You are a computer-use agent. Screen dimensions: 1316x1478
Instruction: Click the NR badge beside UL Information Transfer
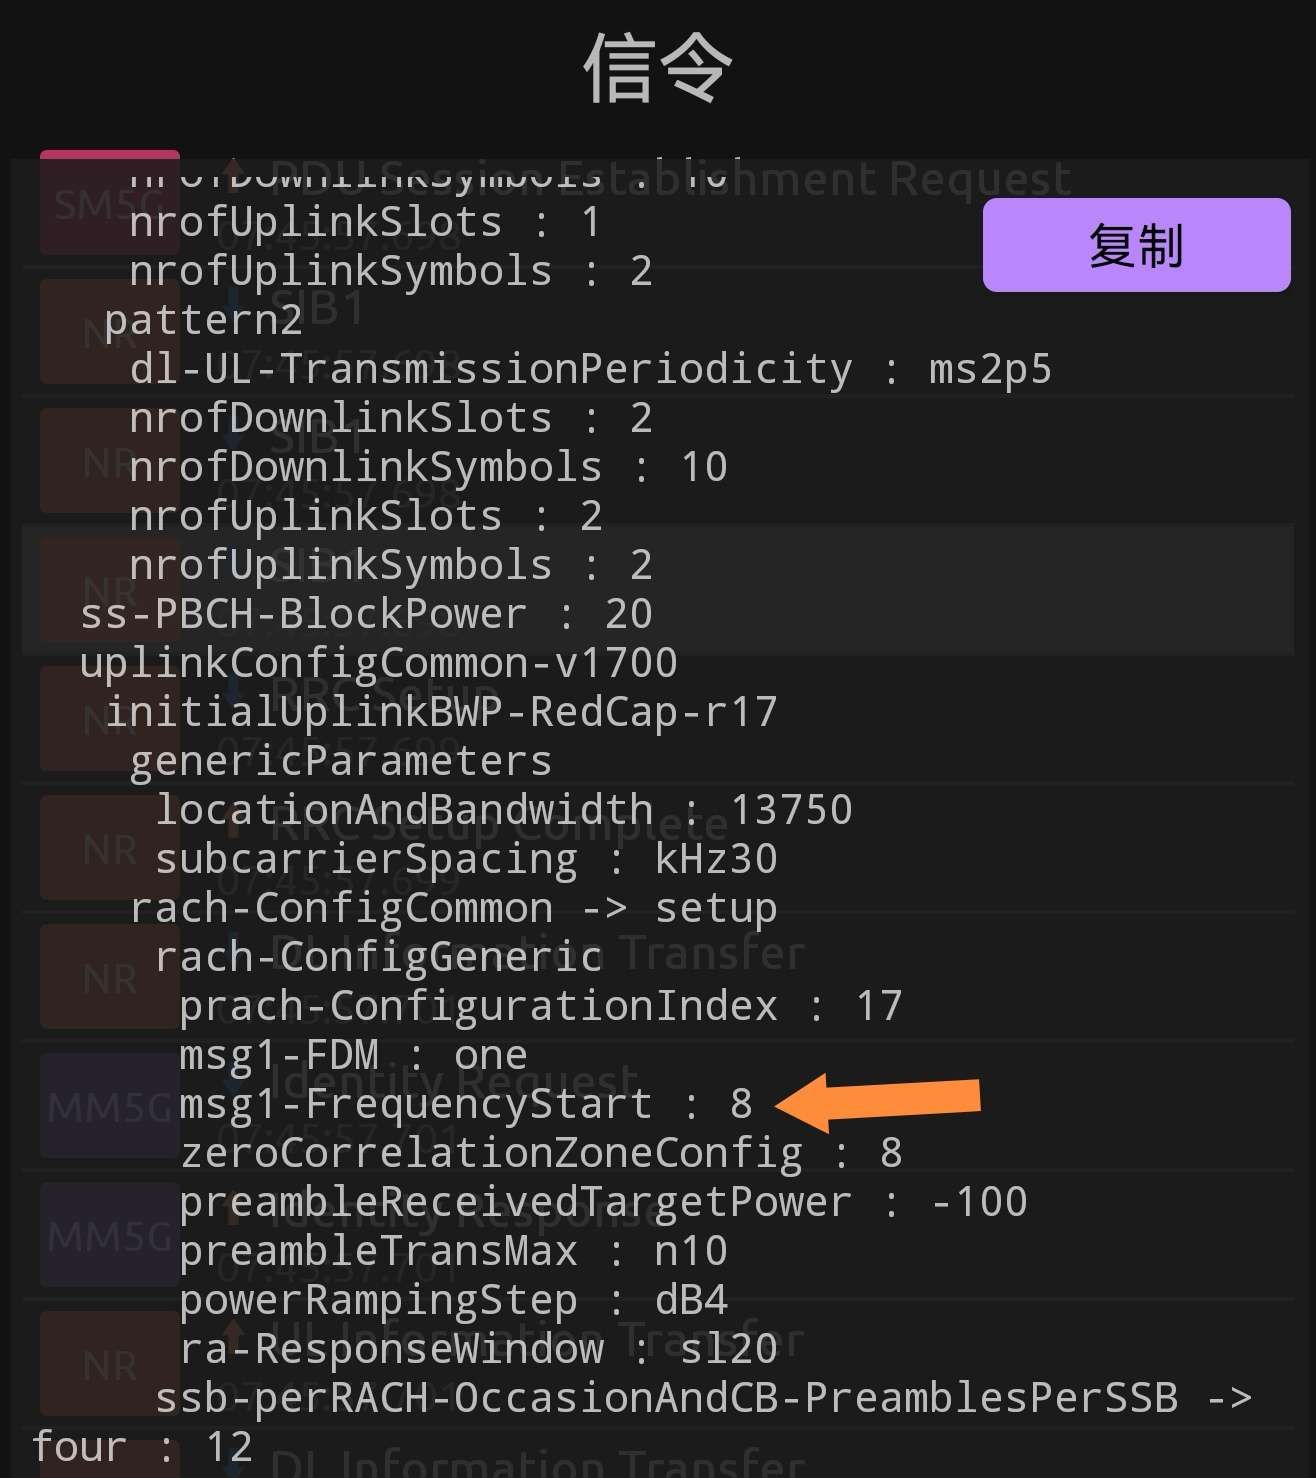click(109, 1364)
